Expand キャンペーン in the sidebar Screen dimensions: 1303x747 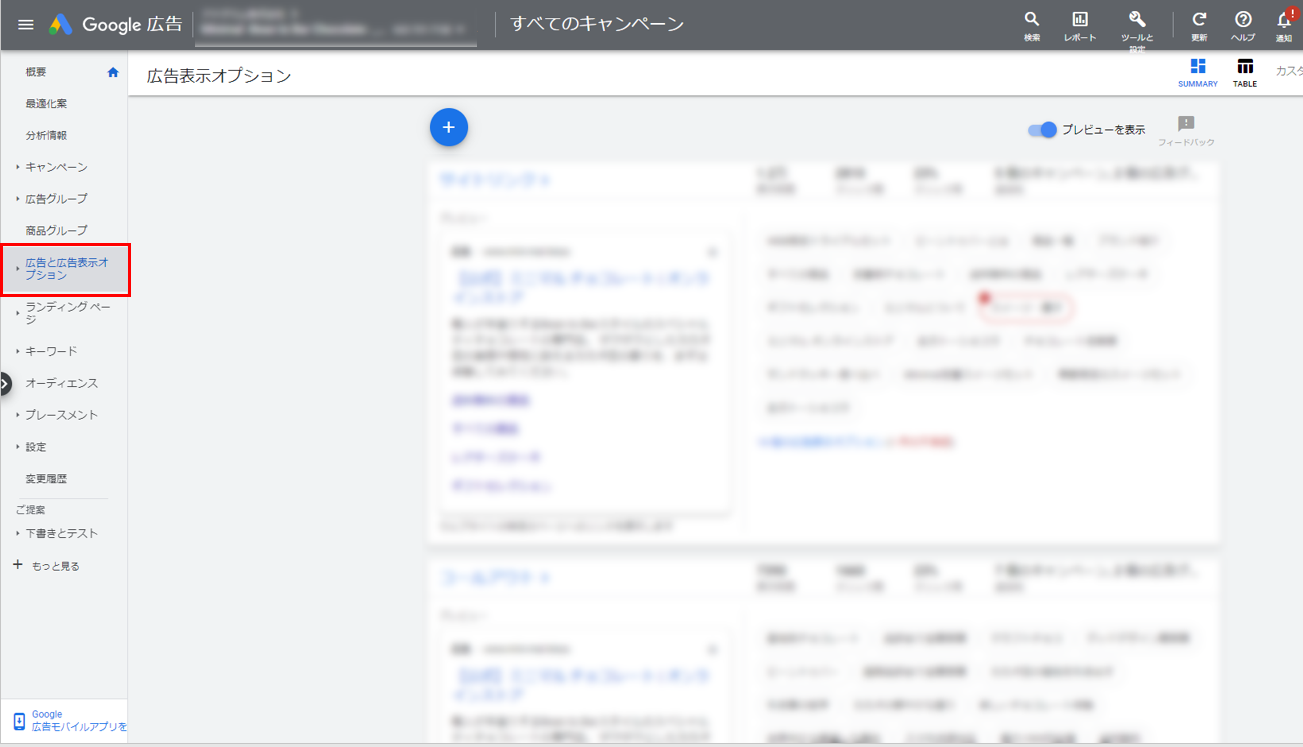pos(56,167)
